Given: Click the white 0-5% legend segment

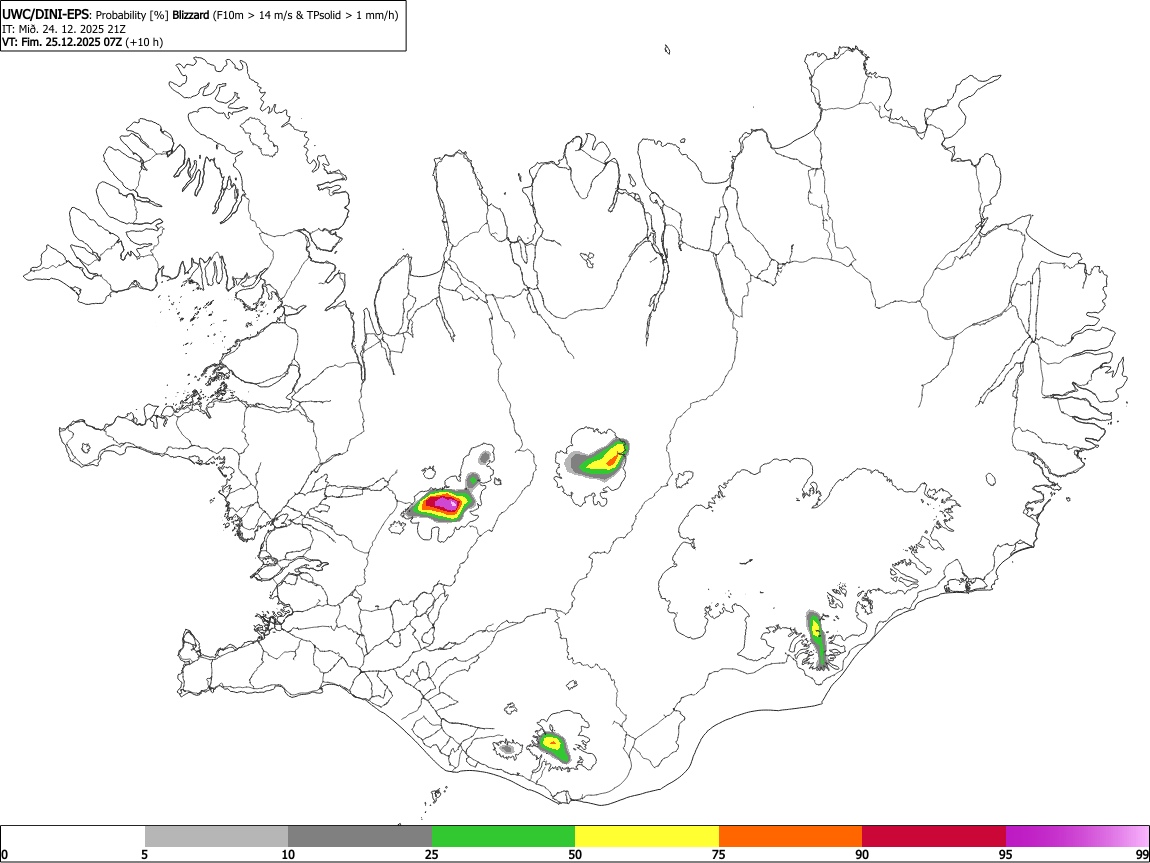Looking at the screenshot, I should [73, 836].
